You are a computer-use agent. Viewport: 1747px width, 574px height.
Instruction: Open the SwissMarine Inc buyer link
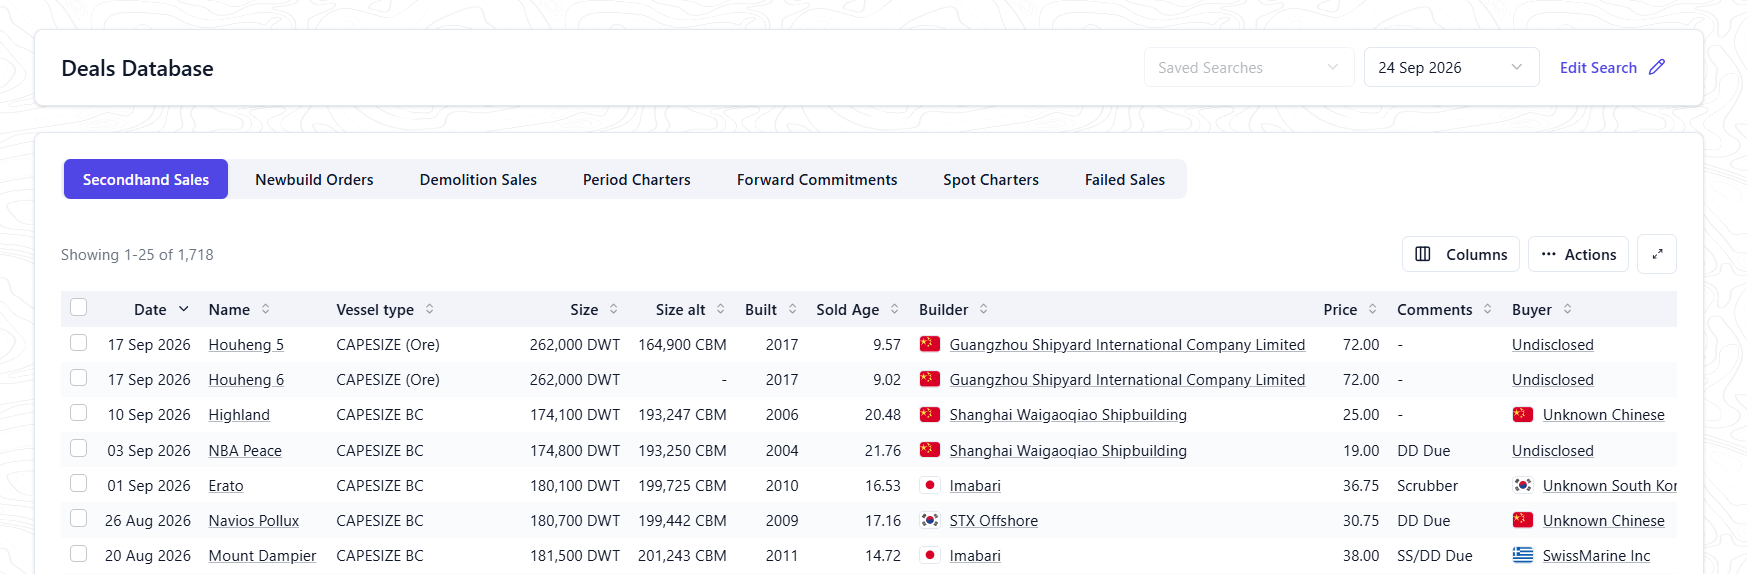click(1596, 555)
